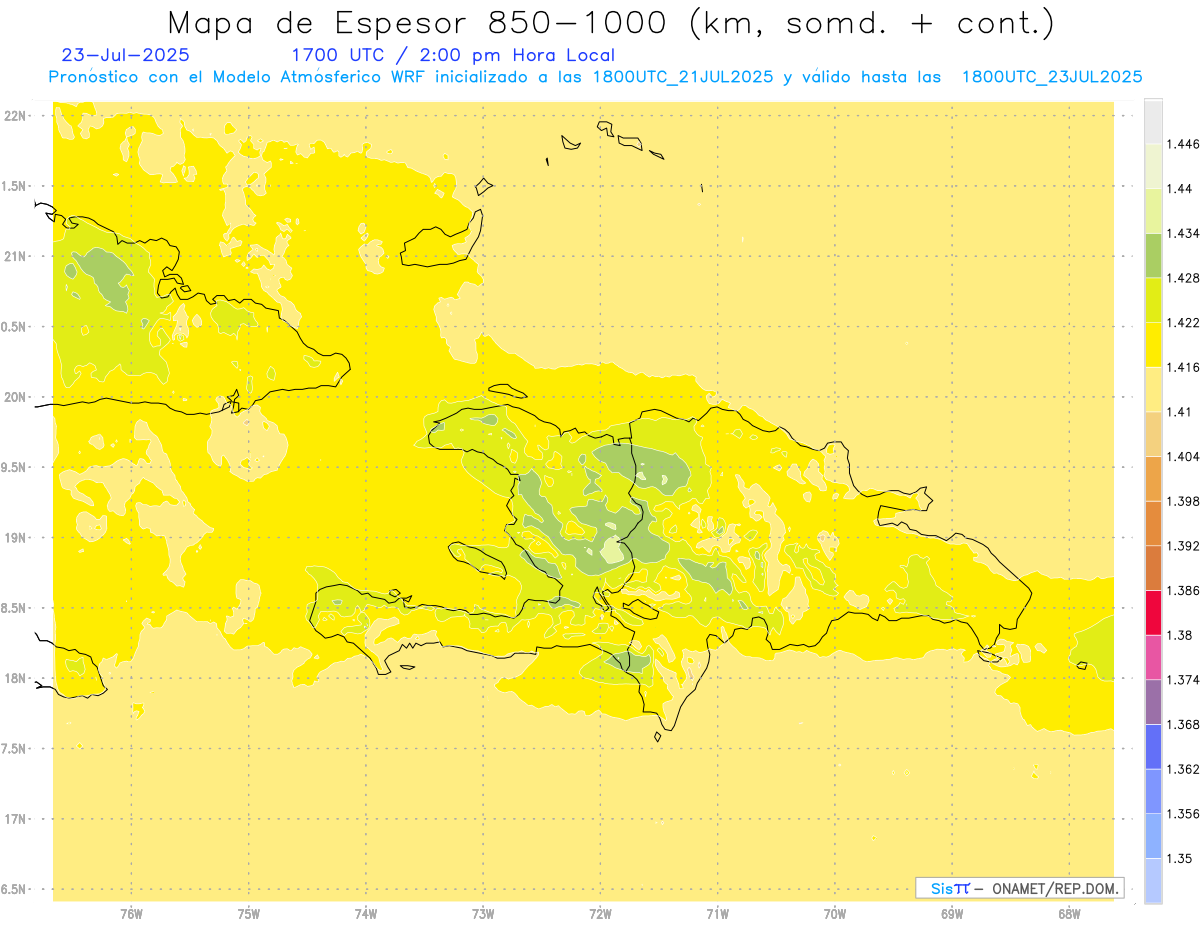The width and height of the screenshot is (1200, 927).
Task: Click the '22N' latitude label
Action: click(15, 116)
